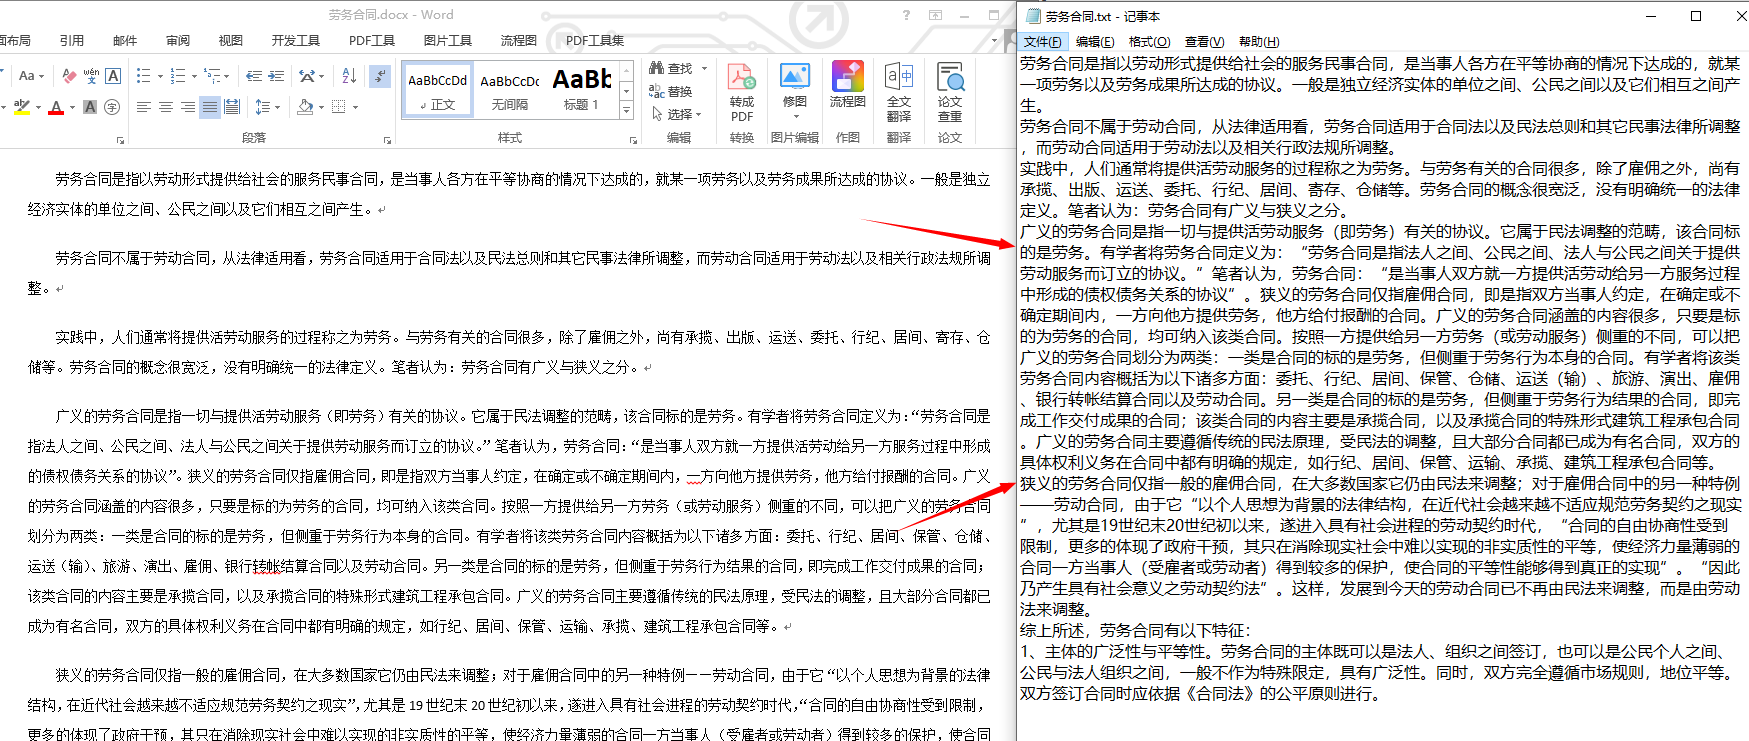Open the 审阅 review ribbon tab
The width and height of the screenshot is (1749, 741).
pos(178,41)
